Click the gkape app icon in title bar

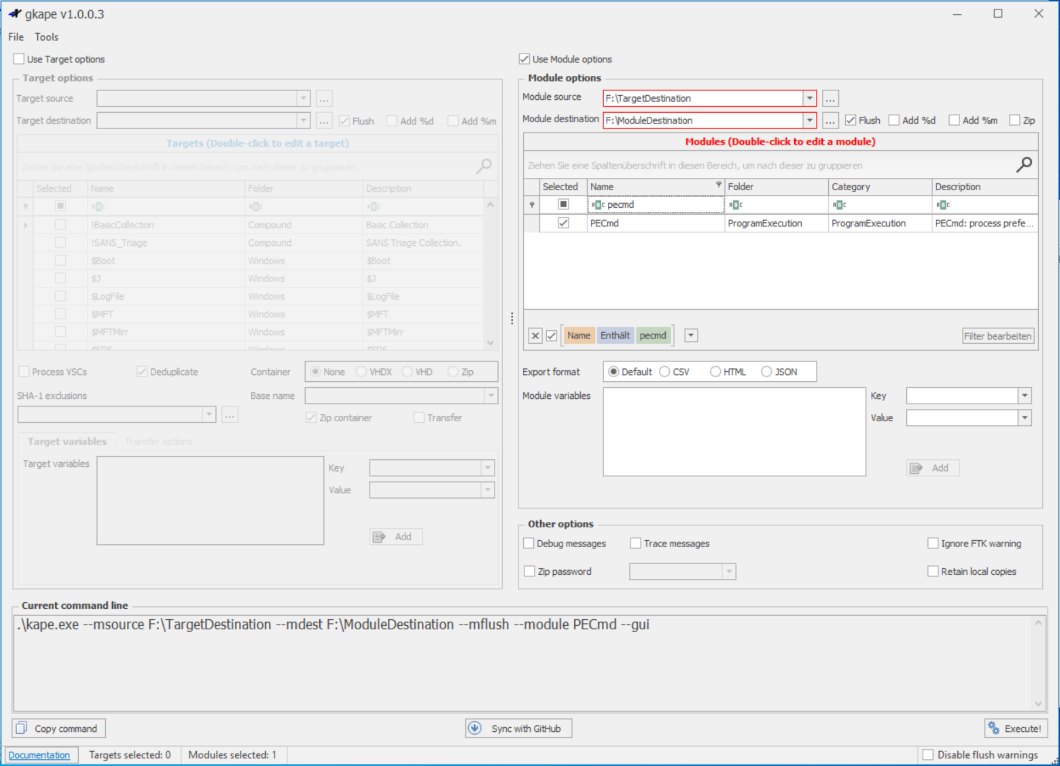[x=15, y=14]
